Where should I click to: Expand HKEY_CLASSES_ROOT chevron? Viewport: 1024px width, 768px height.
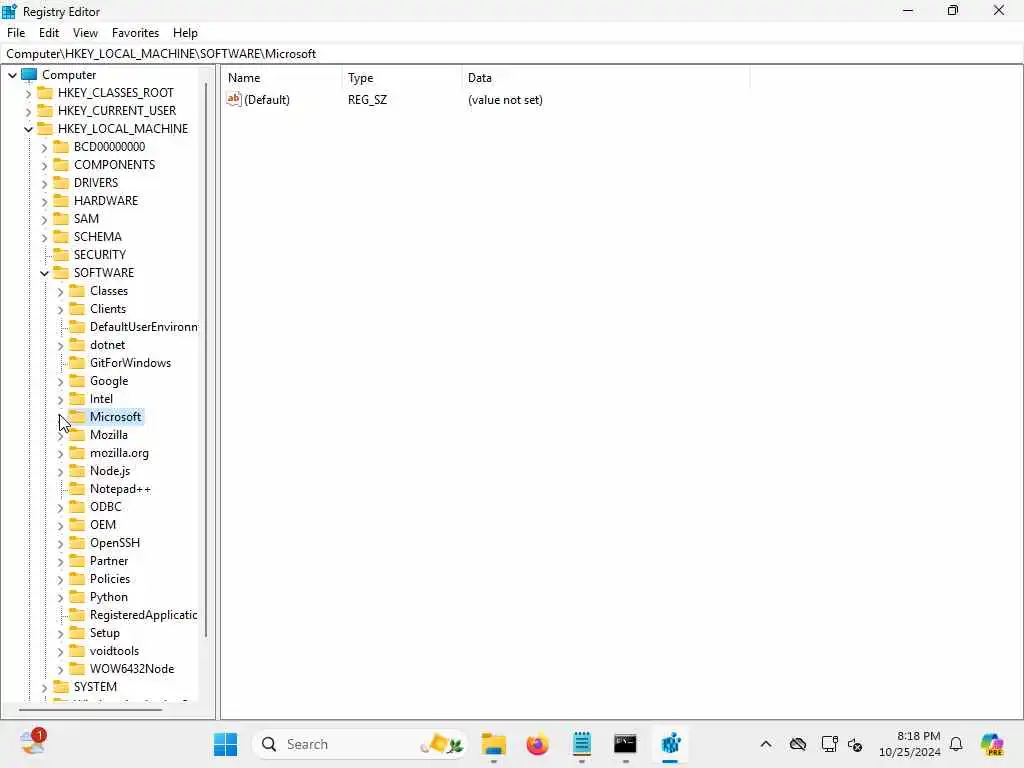[28, 93]
